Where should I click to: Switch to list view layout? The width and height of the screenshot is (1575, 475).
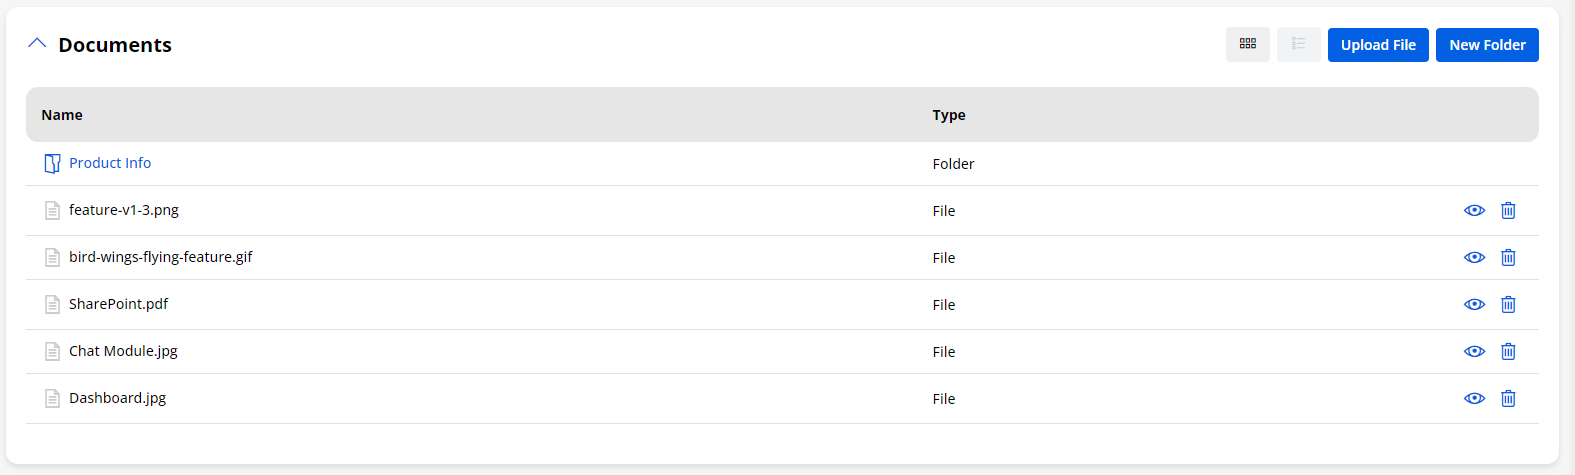1298,44
